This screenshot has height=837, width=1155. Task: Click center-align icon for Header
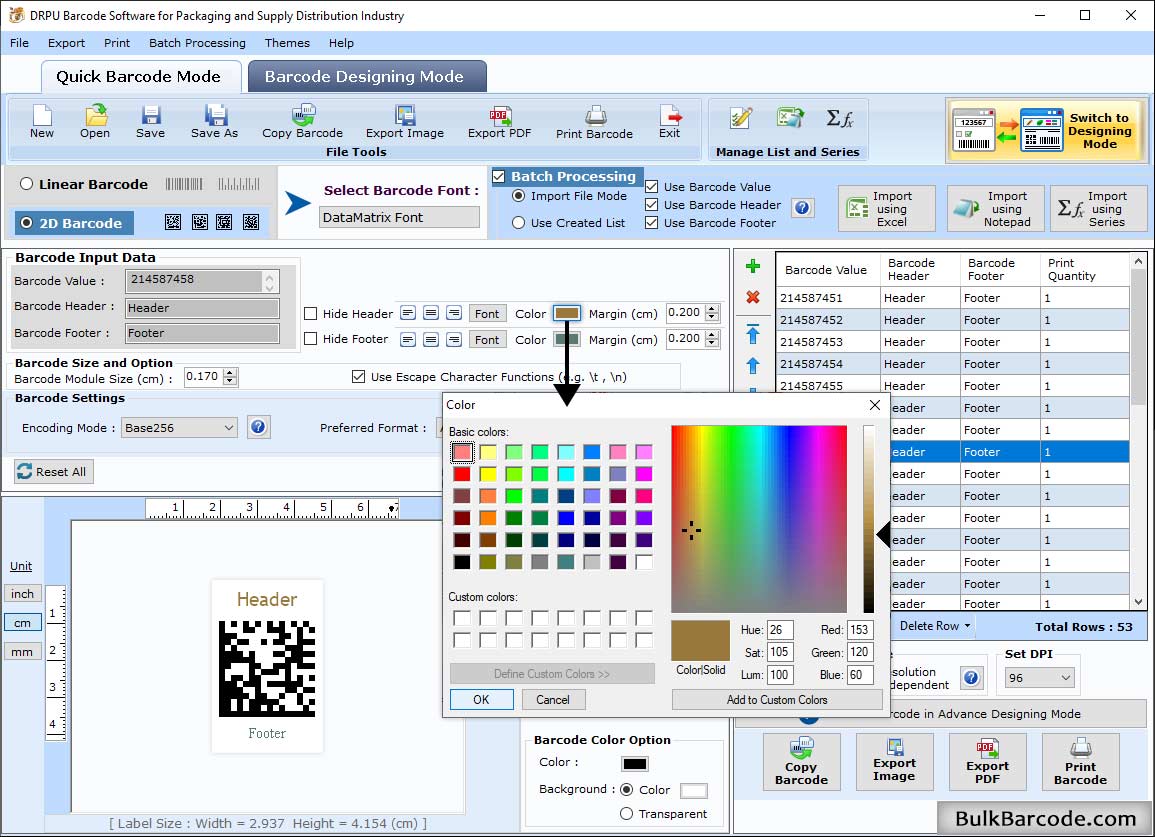(431, 313)
